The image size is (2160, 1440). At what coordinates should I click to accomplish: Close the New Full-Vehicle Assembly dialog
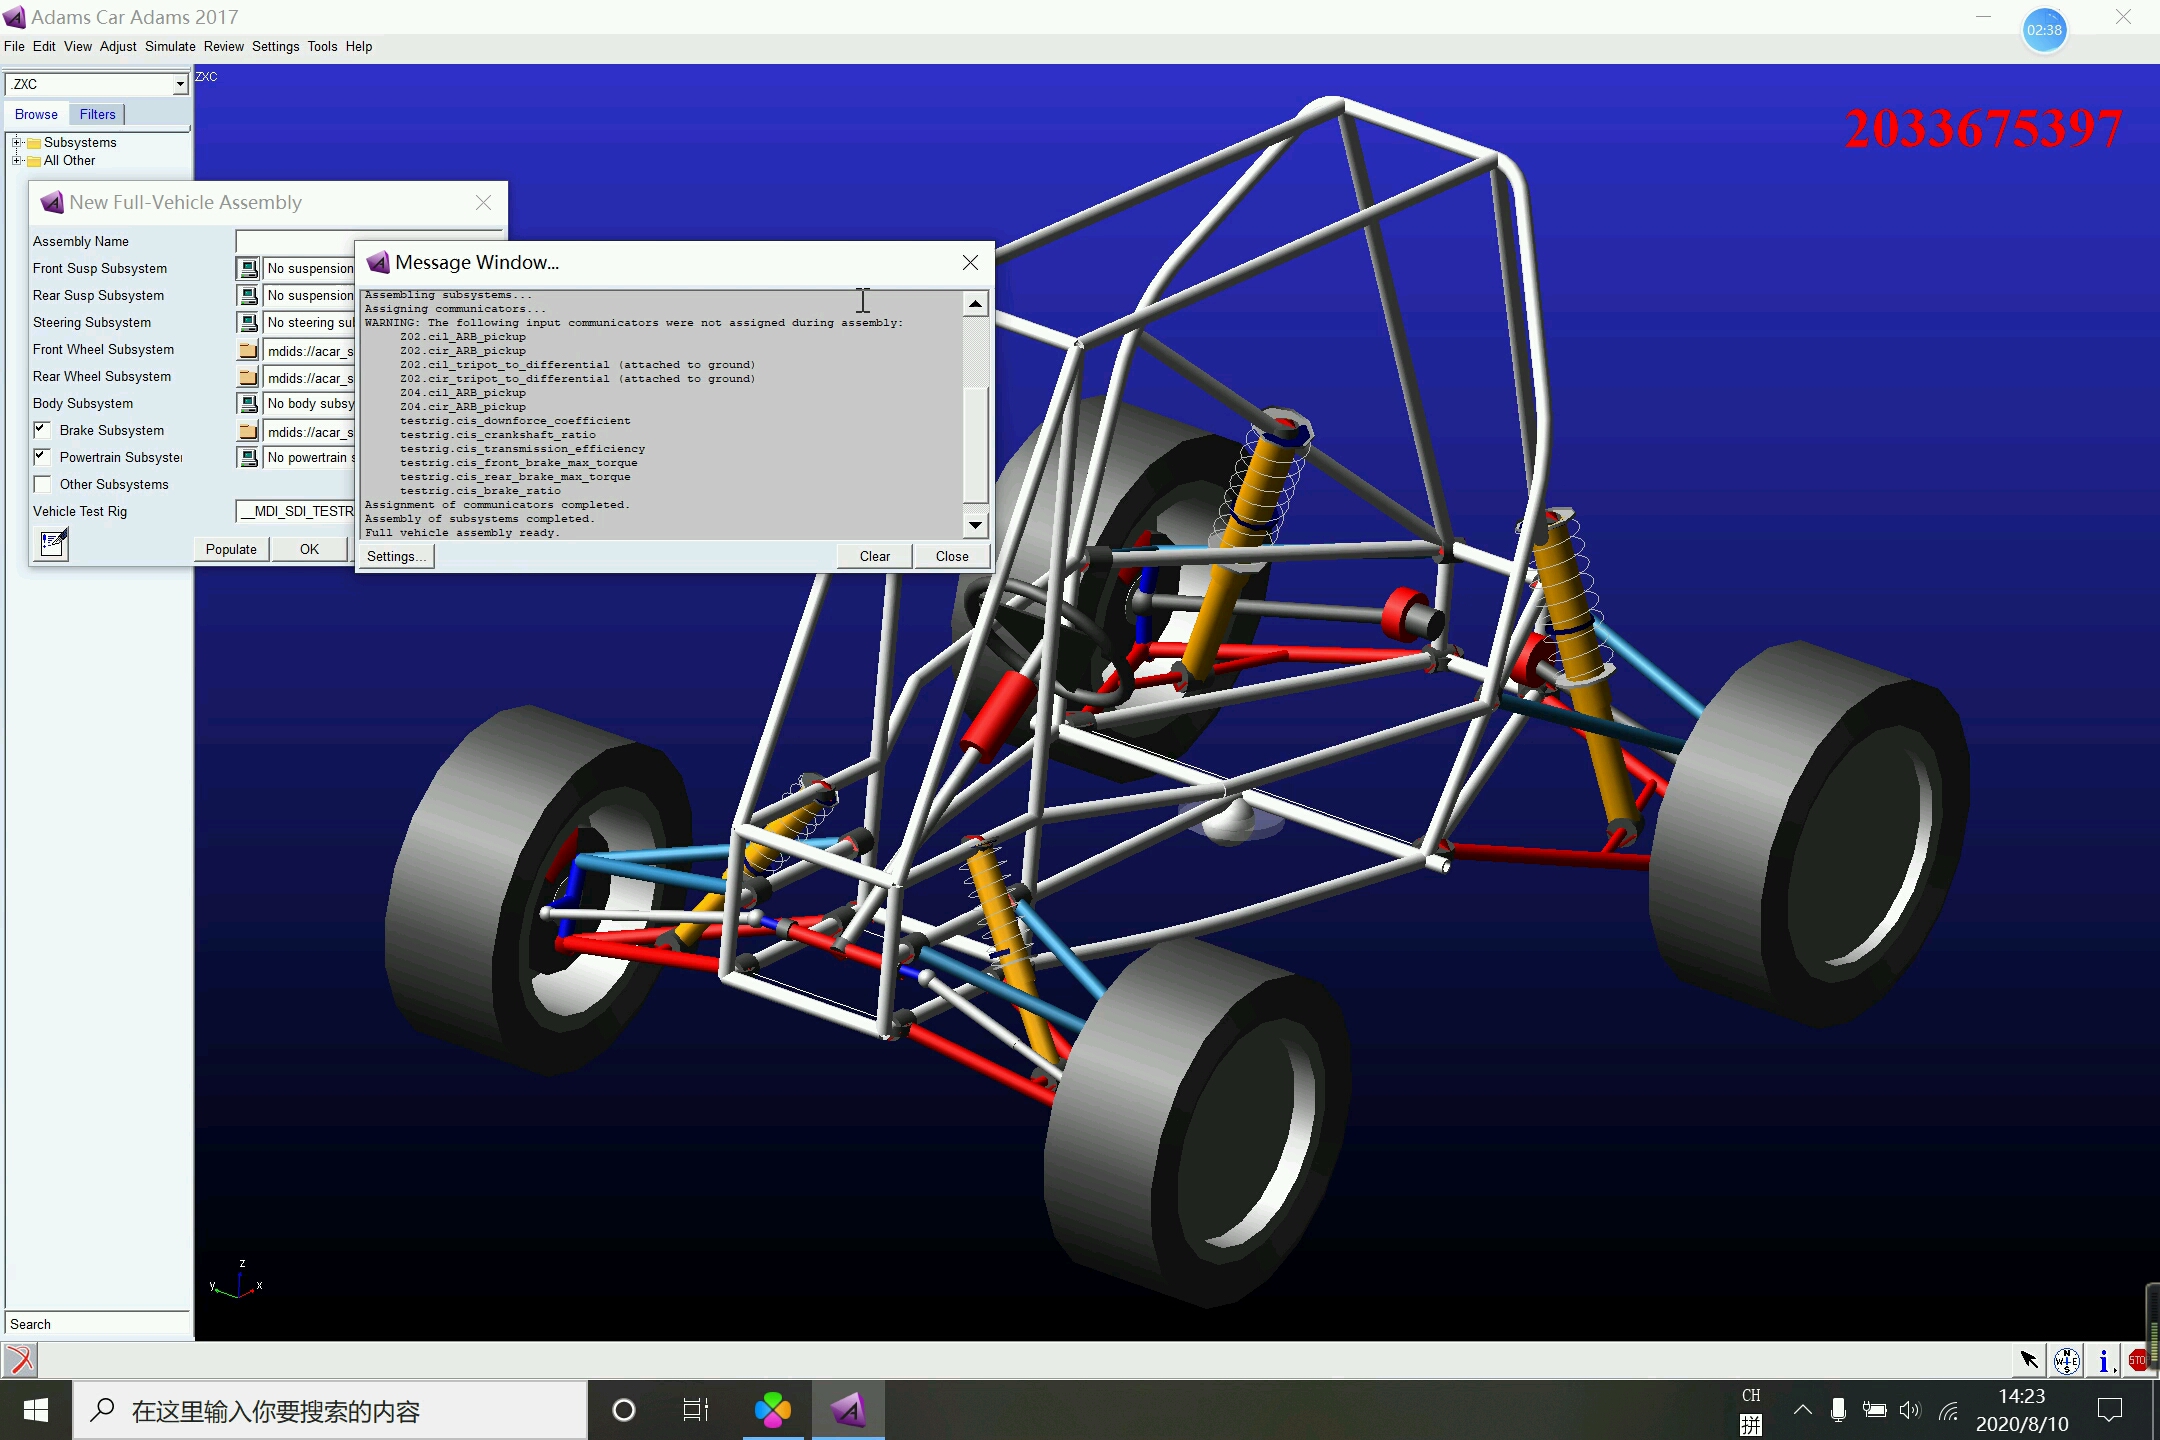click(483, 202)
